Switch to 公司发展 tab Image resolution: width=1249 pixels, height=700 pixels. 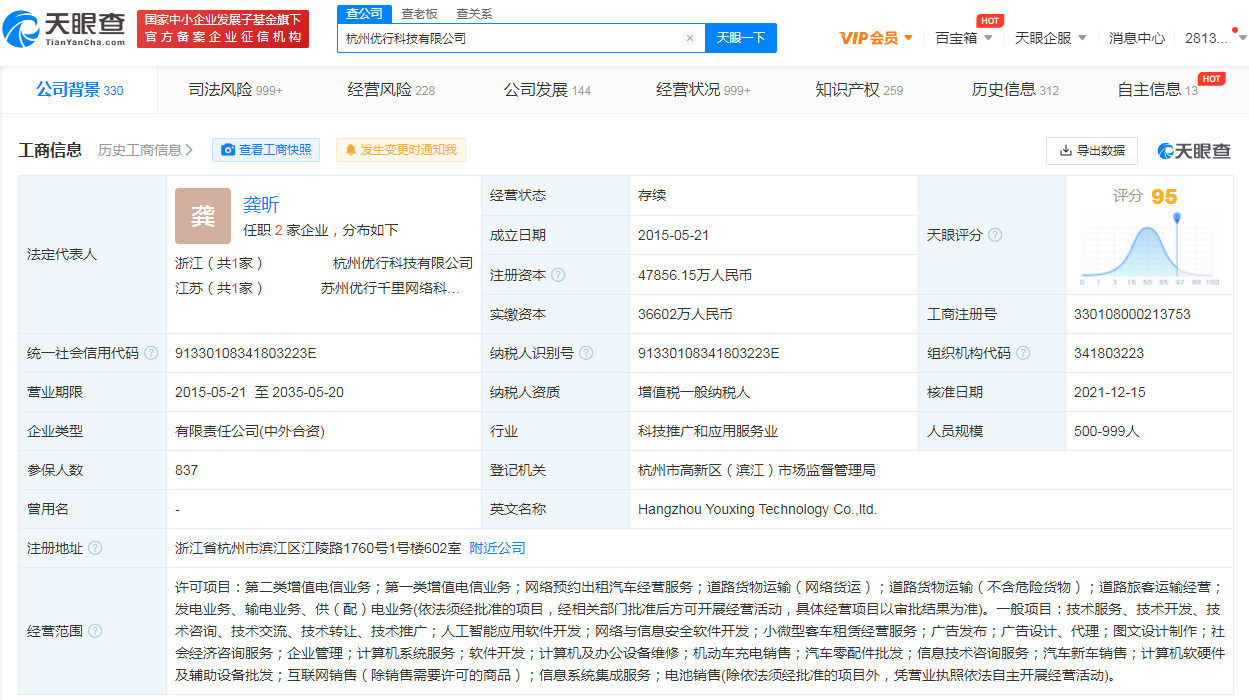pos(547,90)
